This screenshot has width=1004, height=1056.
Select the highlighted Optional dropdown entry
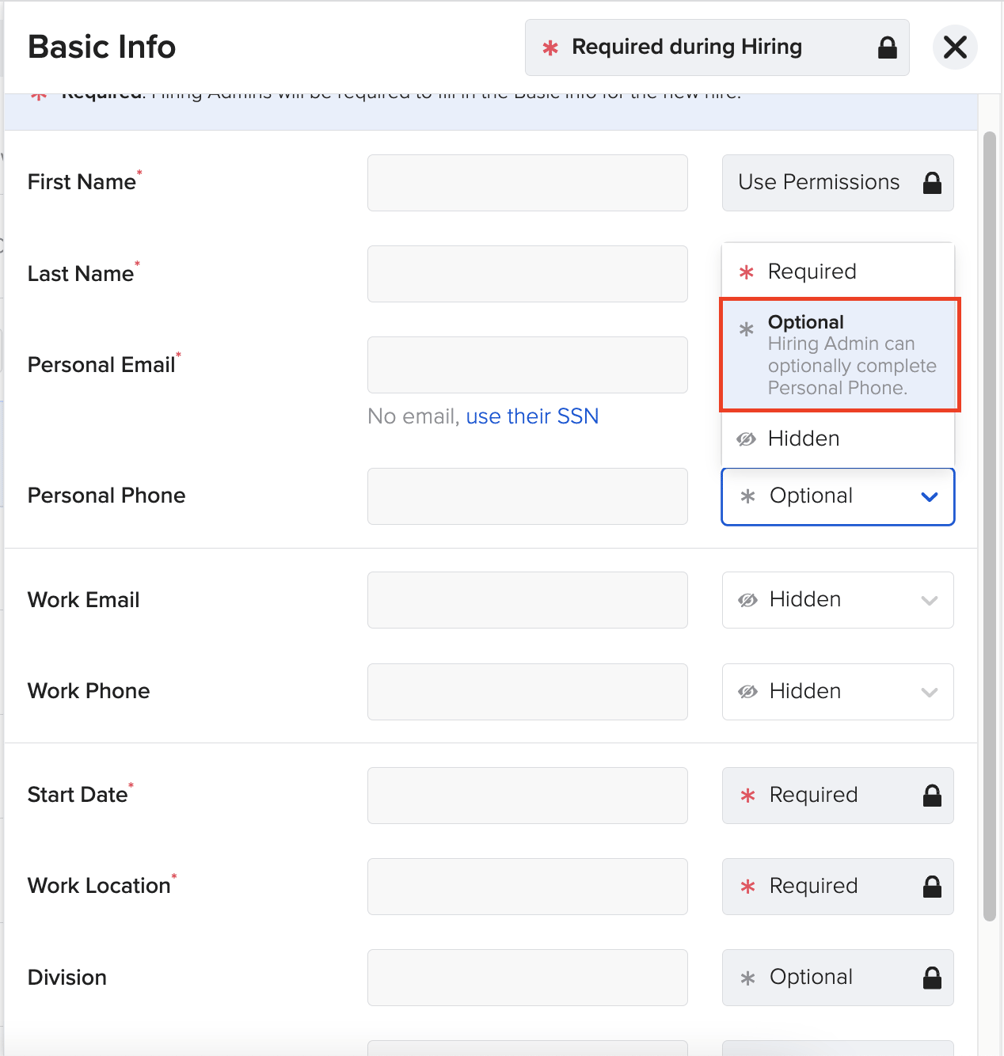pyautogui.click(x=840, y=355)
